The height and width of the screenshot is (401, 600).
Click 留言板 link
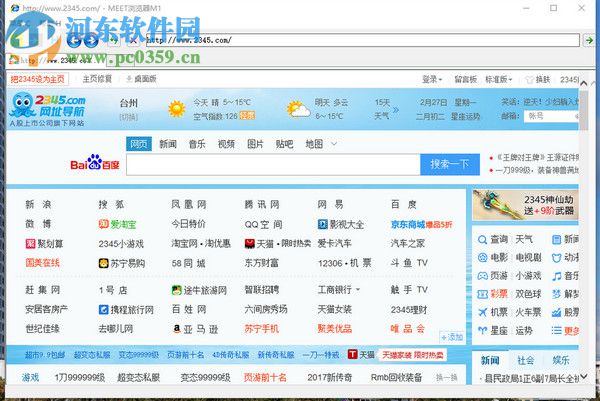pos(465,79)
